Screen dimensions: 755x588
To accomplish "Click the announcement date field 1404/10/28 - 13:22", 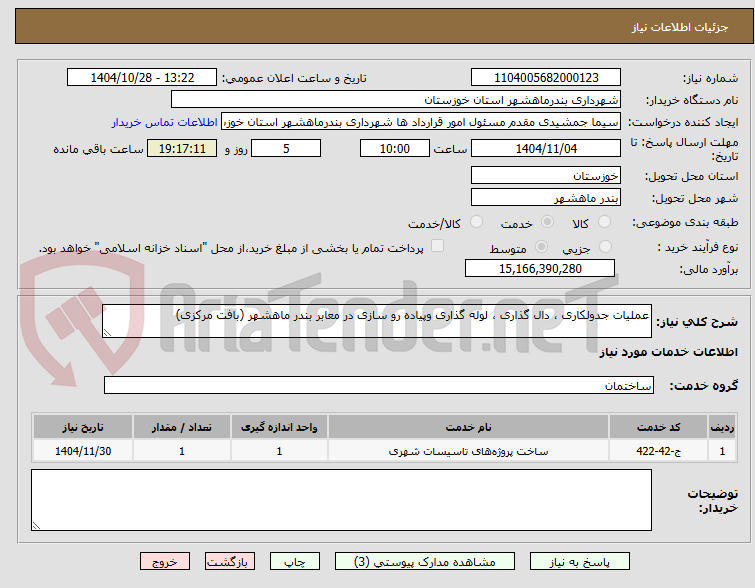I will pyautogui.click(x=142, y=78).
